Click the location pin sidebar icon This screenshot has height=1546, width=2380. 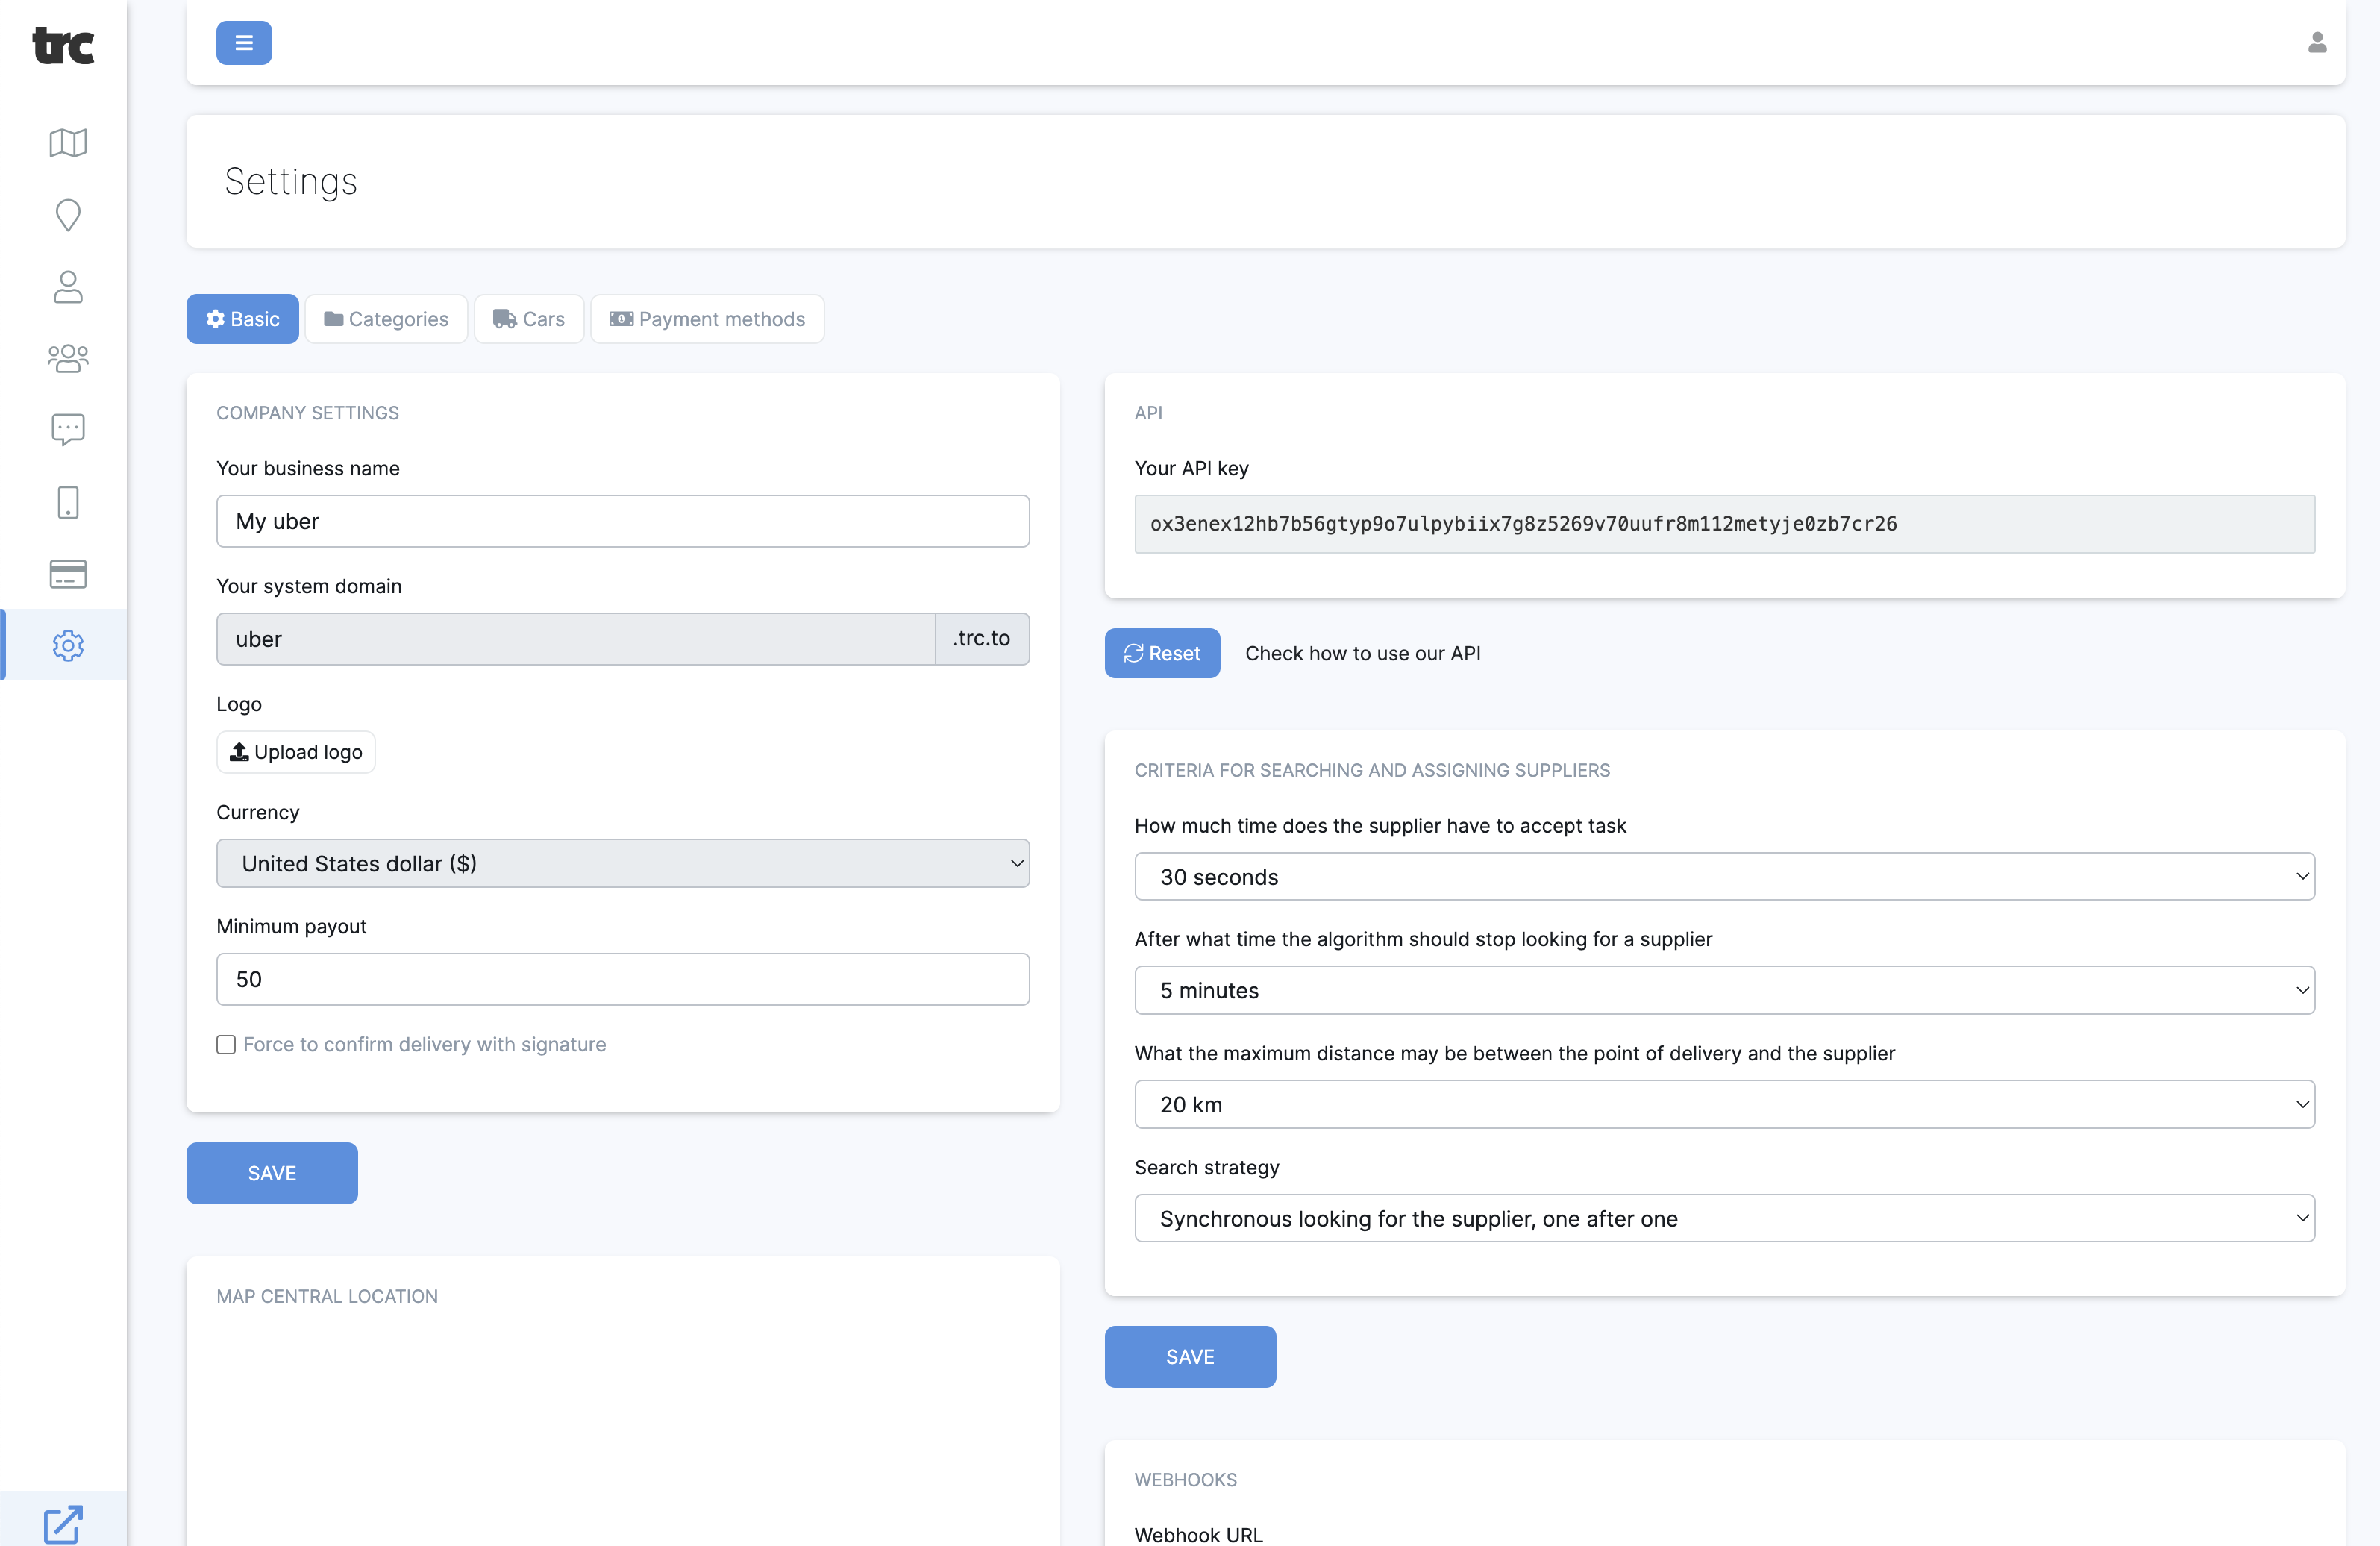tap(68, 215)
